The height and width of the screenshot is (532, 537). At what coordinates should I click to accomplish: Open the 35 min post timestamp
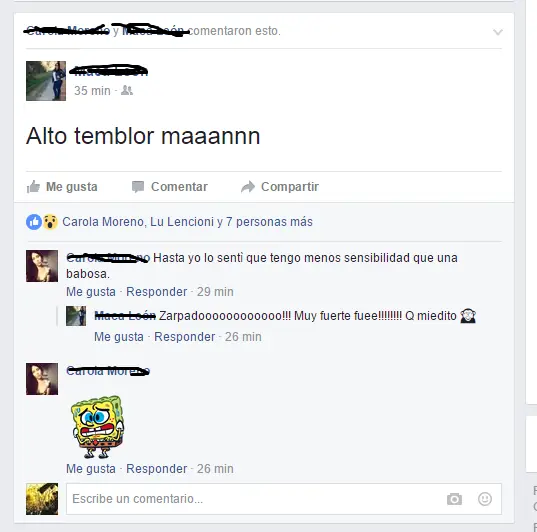coord(92,91)
